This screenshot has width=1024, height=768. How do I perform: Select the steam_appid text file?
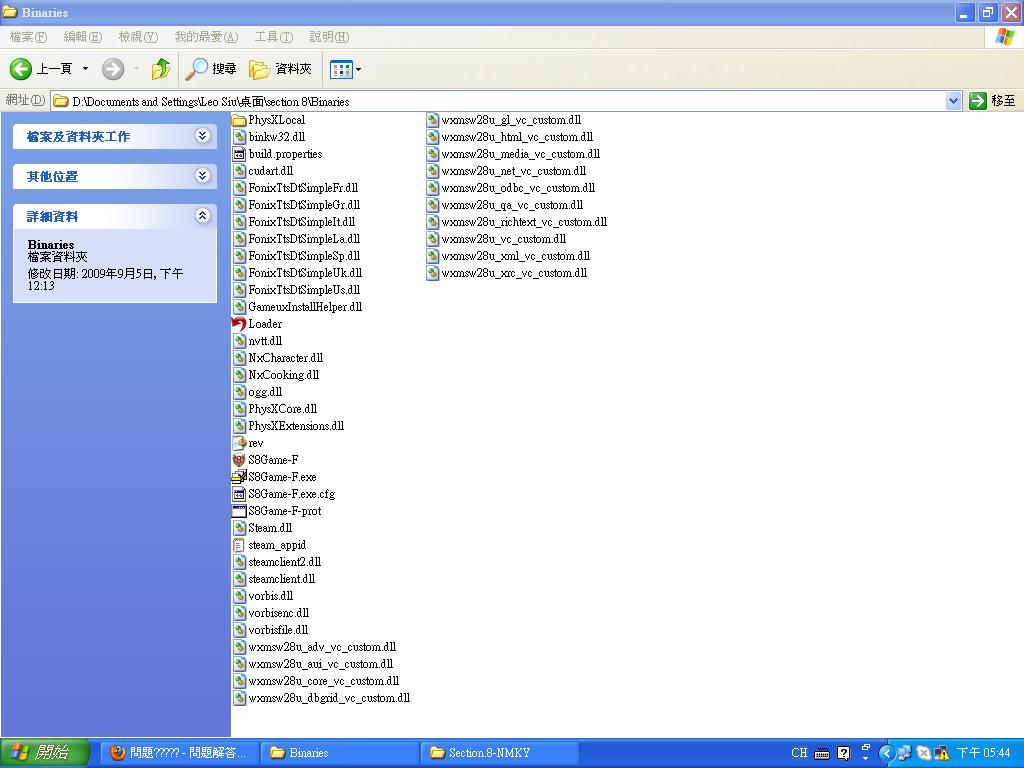point(276,545)
